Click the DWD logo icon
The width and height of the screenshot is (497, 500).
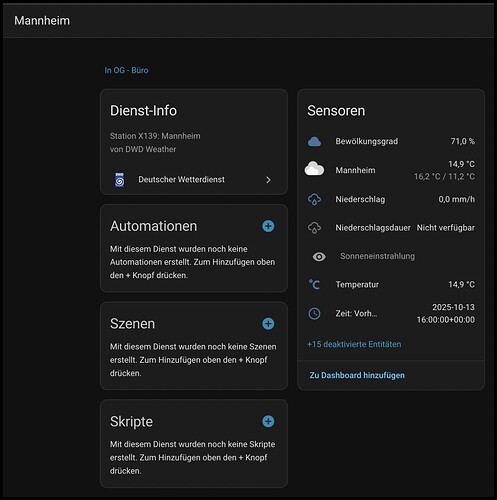(120, 180)
